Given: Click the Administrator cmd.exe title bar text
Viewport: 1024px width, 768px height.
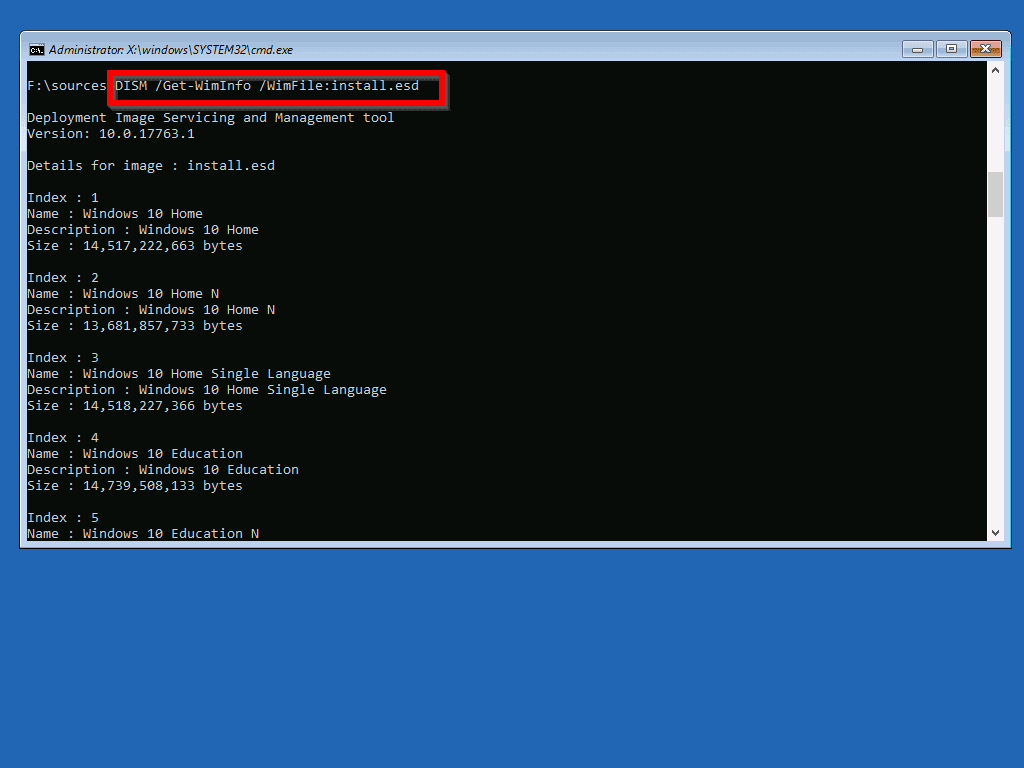Looking at the screenshot, I should (170, 49).
